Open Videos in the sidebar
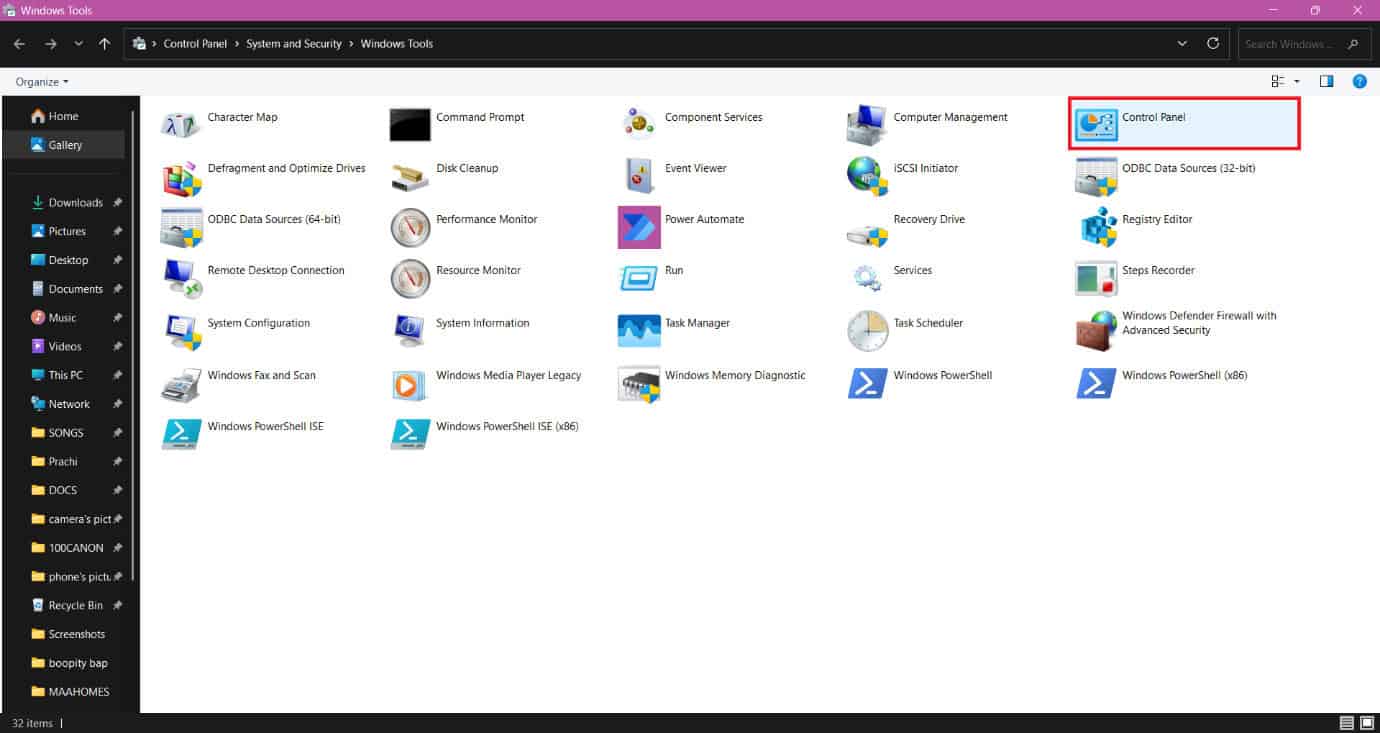This screenshot has height=733, width=1380. 64,346
